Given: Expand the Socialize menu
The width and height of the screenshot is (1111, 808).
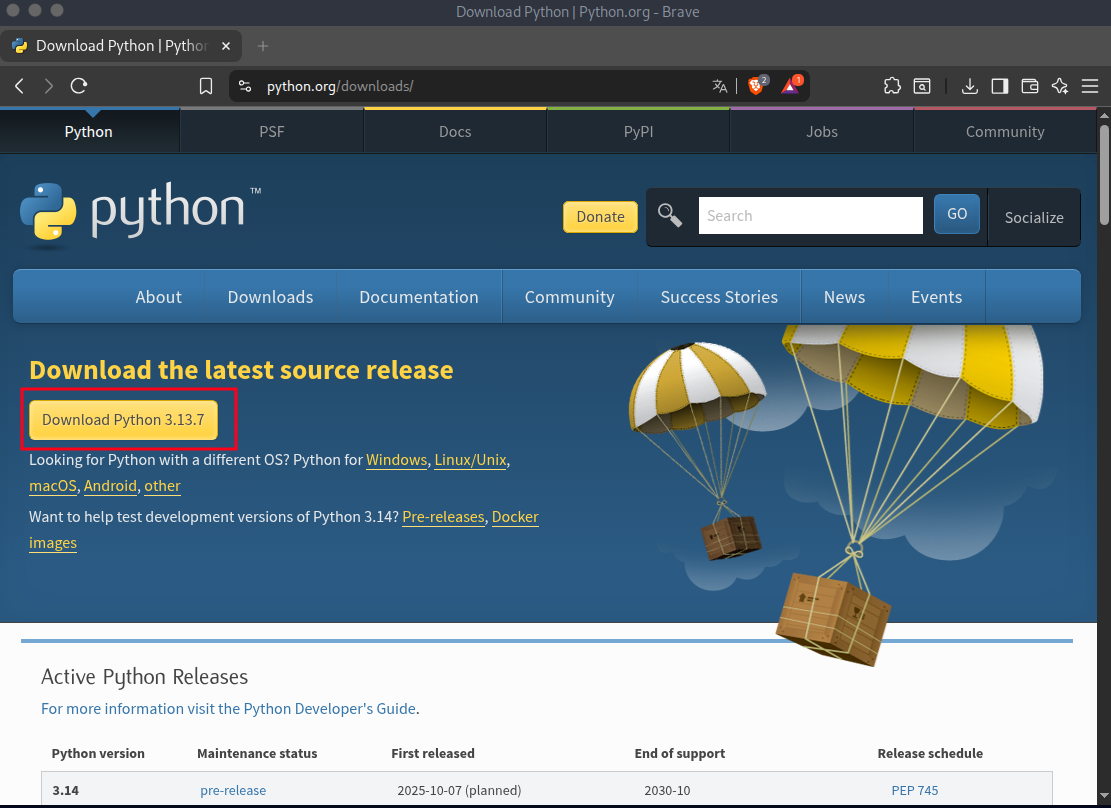Looking at the screenshot, I should pyautogui.click(x=1034, y=218).
